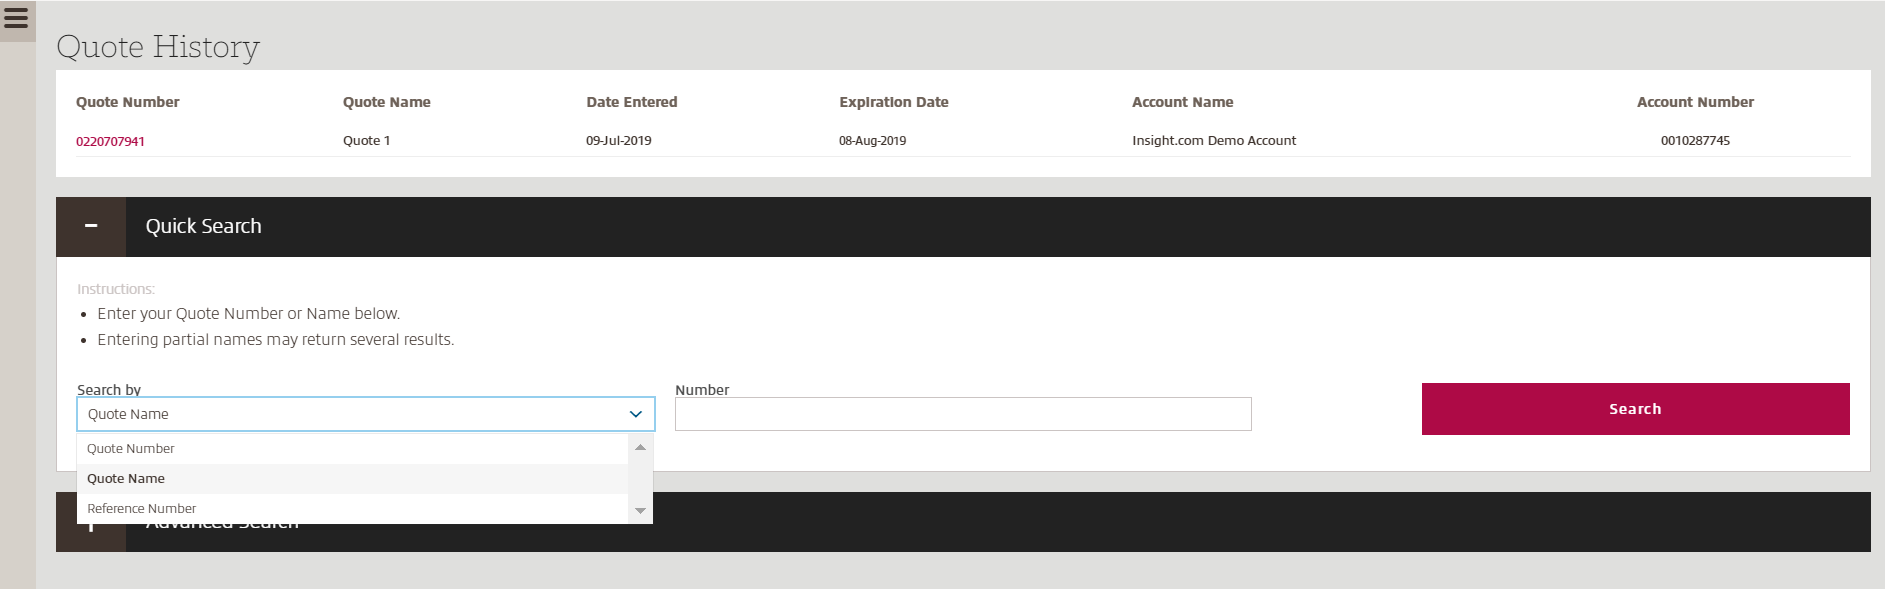This screenshot has width=1885, height=589.
Task: Open quote number 0220707941
Action: click(x=110, y=141)
